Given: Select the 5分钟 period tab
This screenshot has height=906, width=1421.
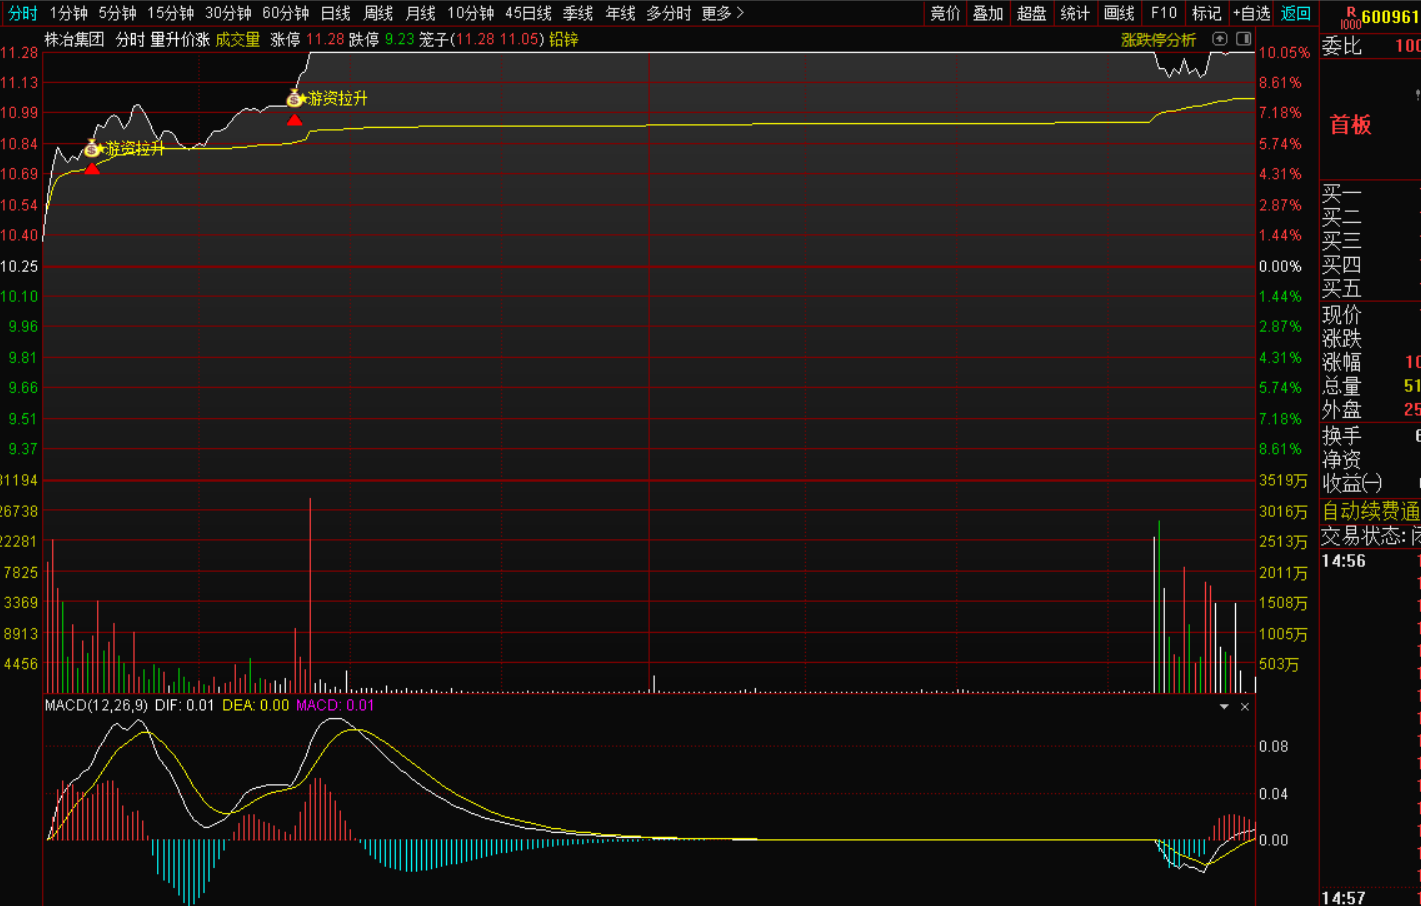Looking at the screenshot, I should pyautogui.click(x=117, y=13).
